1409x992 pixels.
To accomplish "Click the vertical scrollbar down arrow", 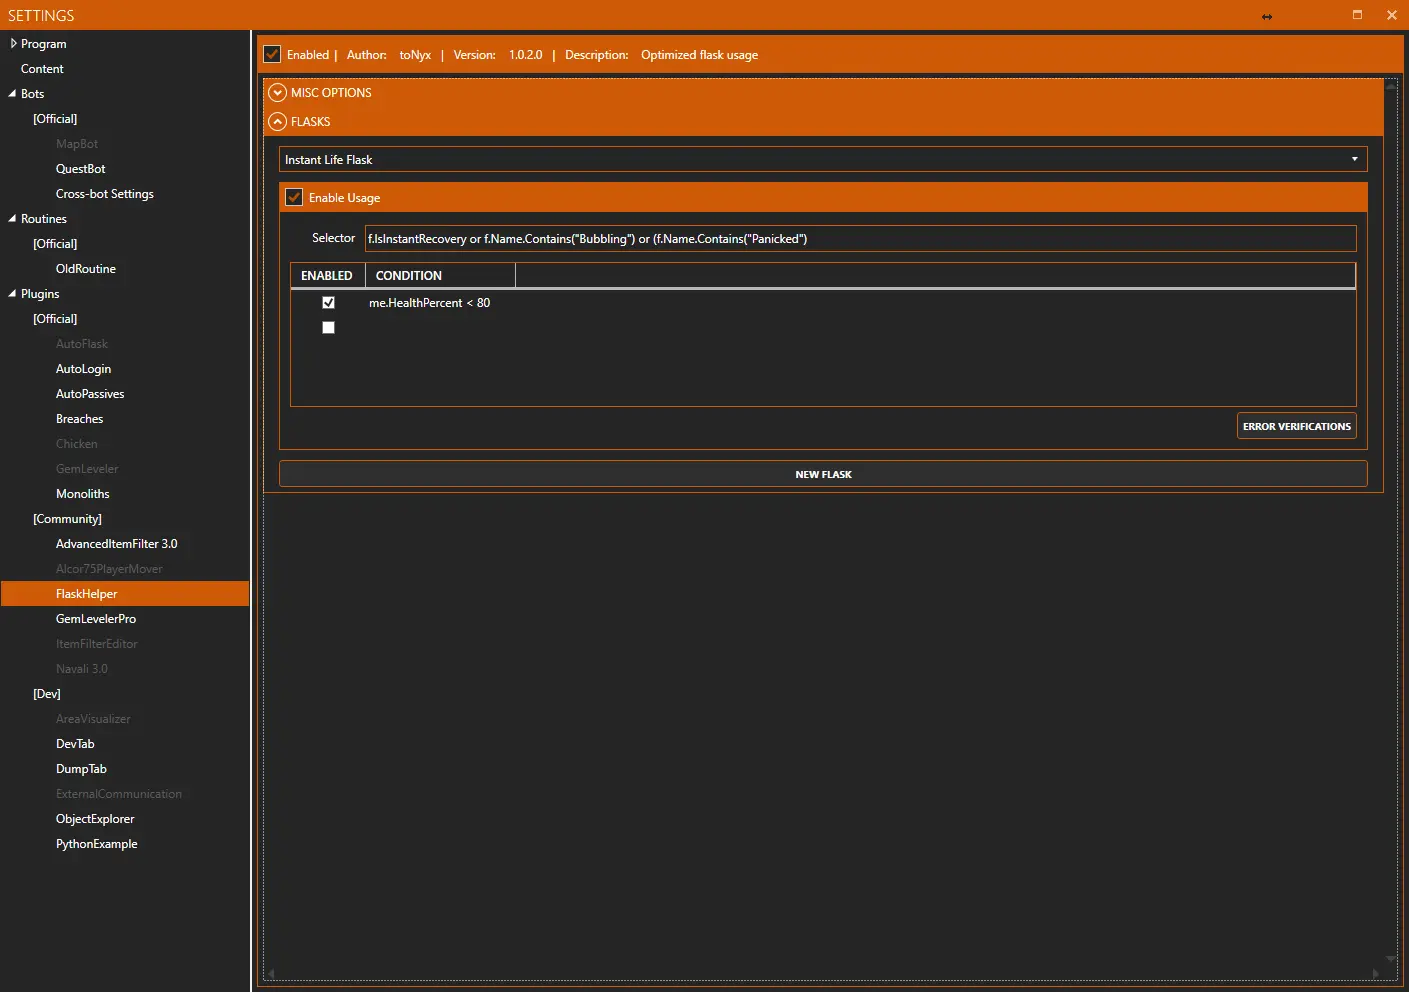I will pos(1390,959).
